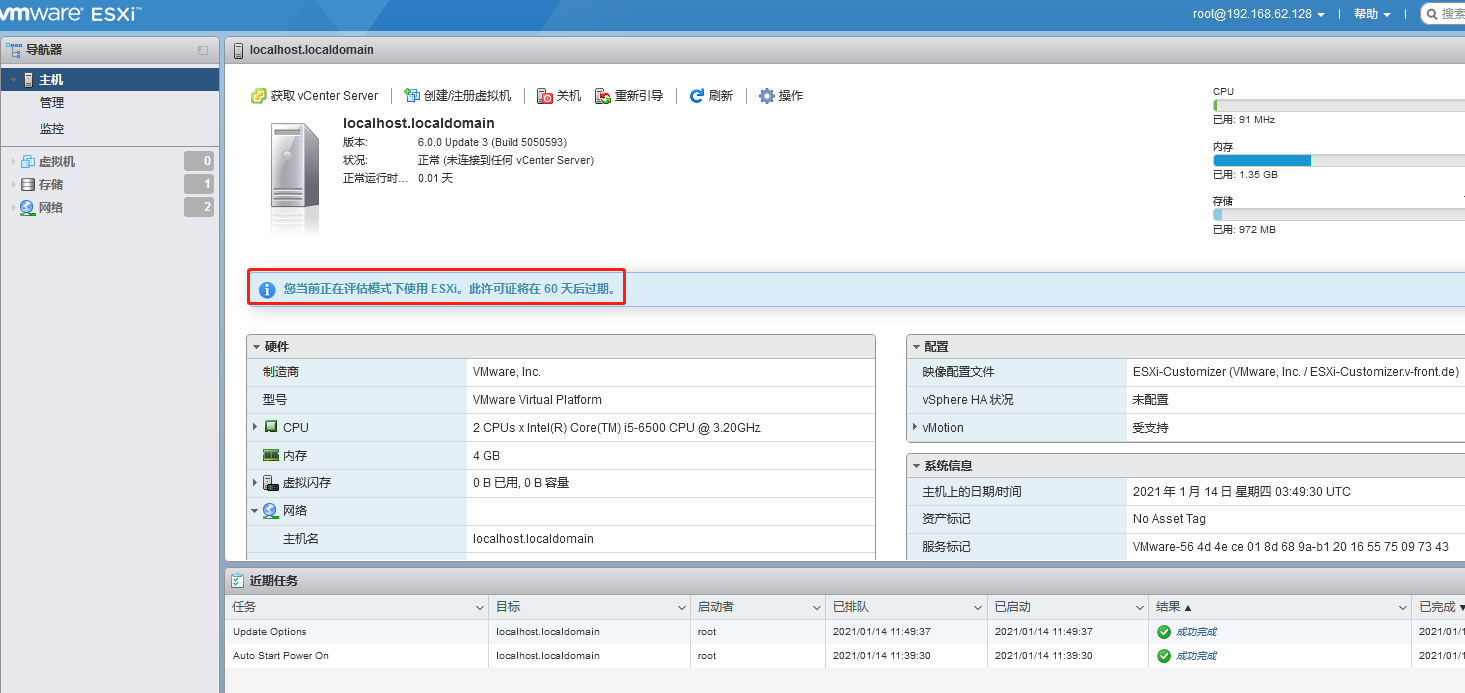This screenshot has height=693, width=1465.
Task: Click the Get vCenter Server icon
Action: [x=258, y=96]
